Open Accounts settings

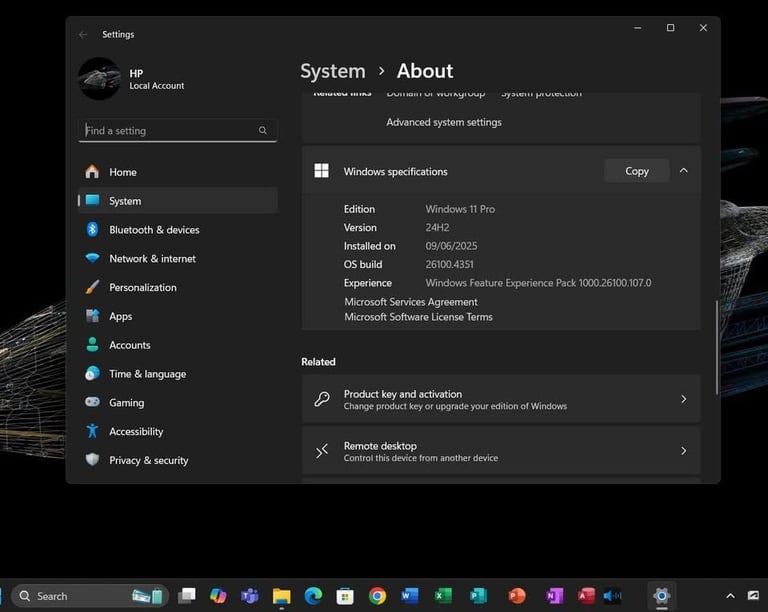(177, 345)
